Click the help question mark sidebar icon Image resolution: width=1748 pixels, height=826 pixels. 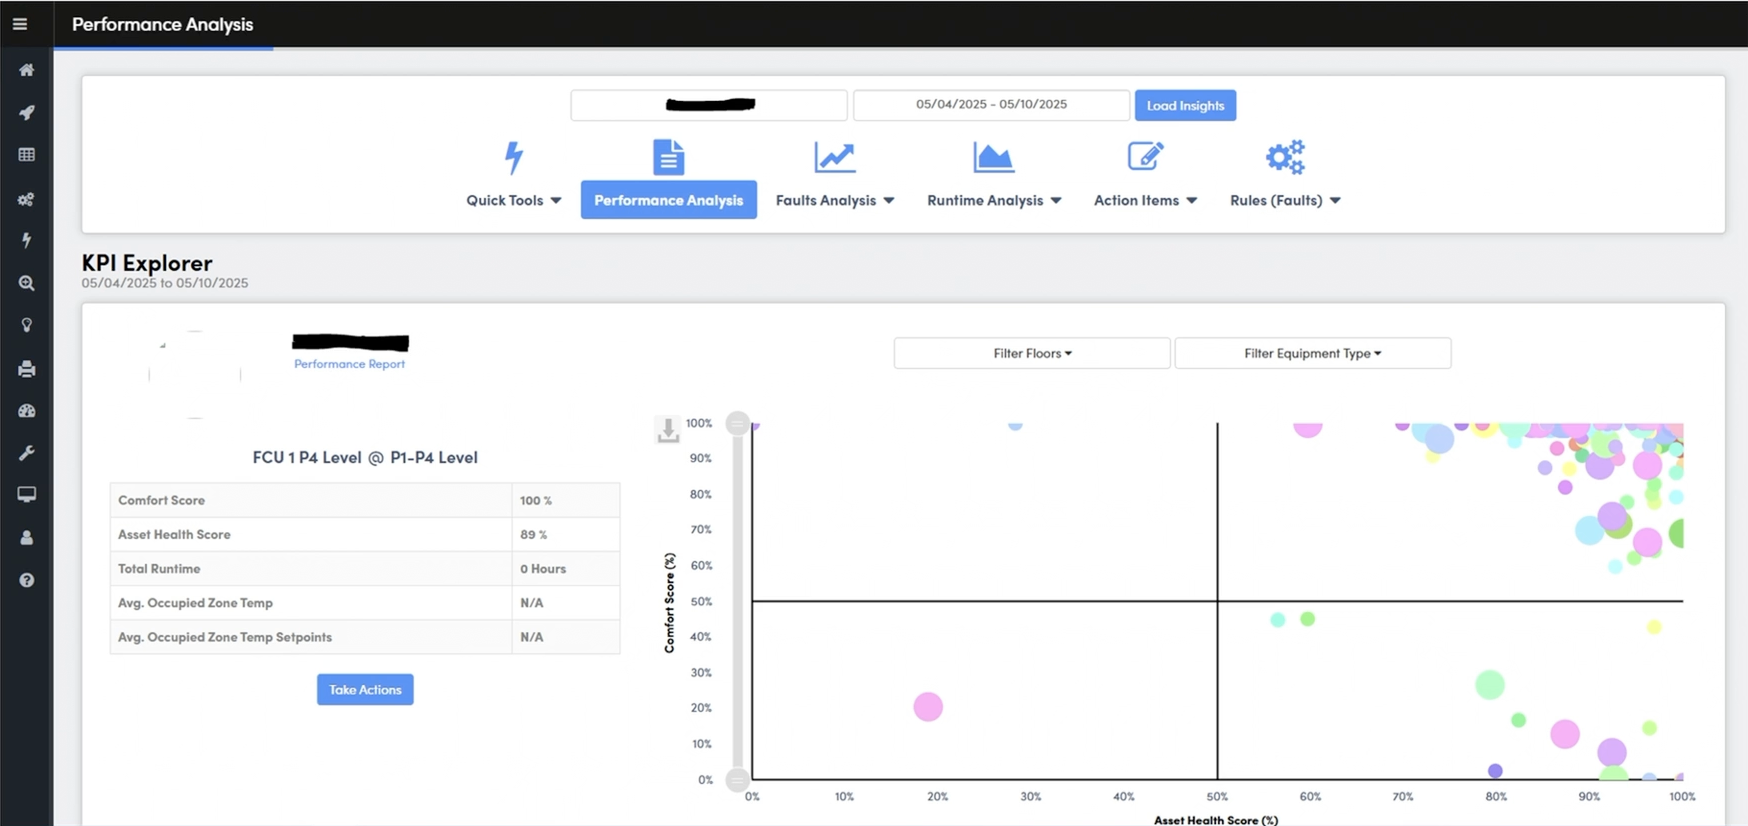tap(27, 580)
